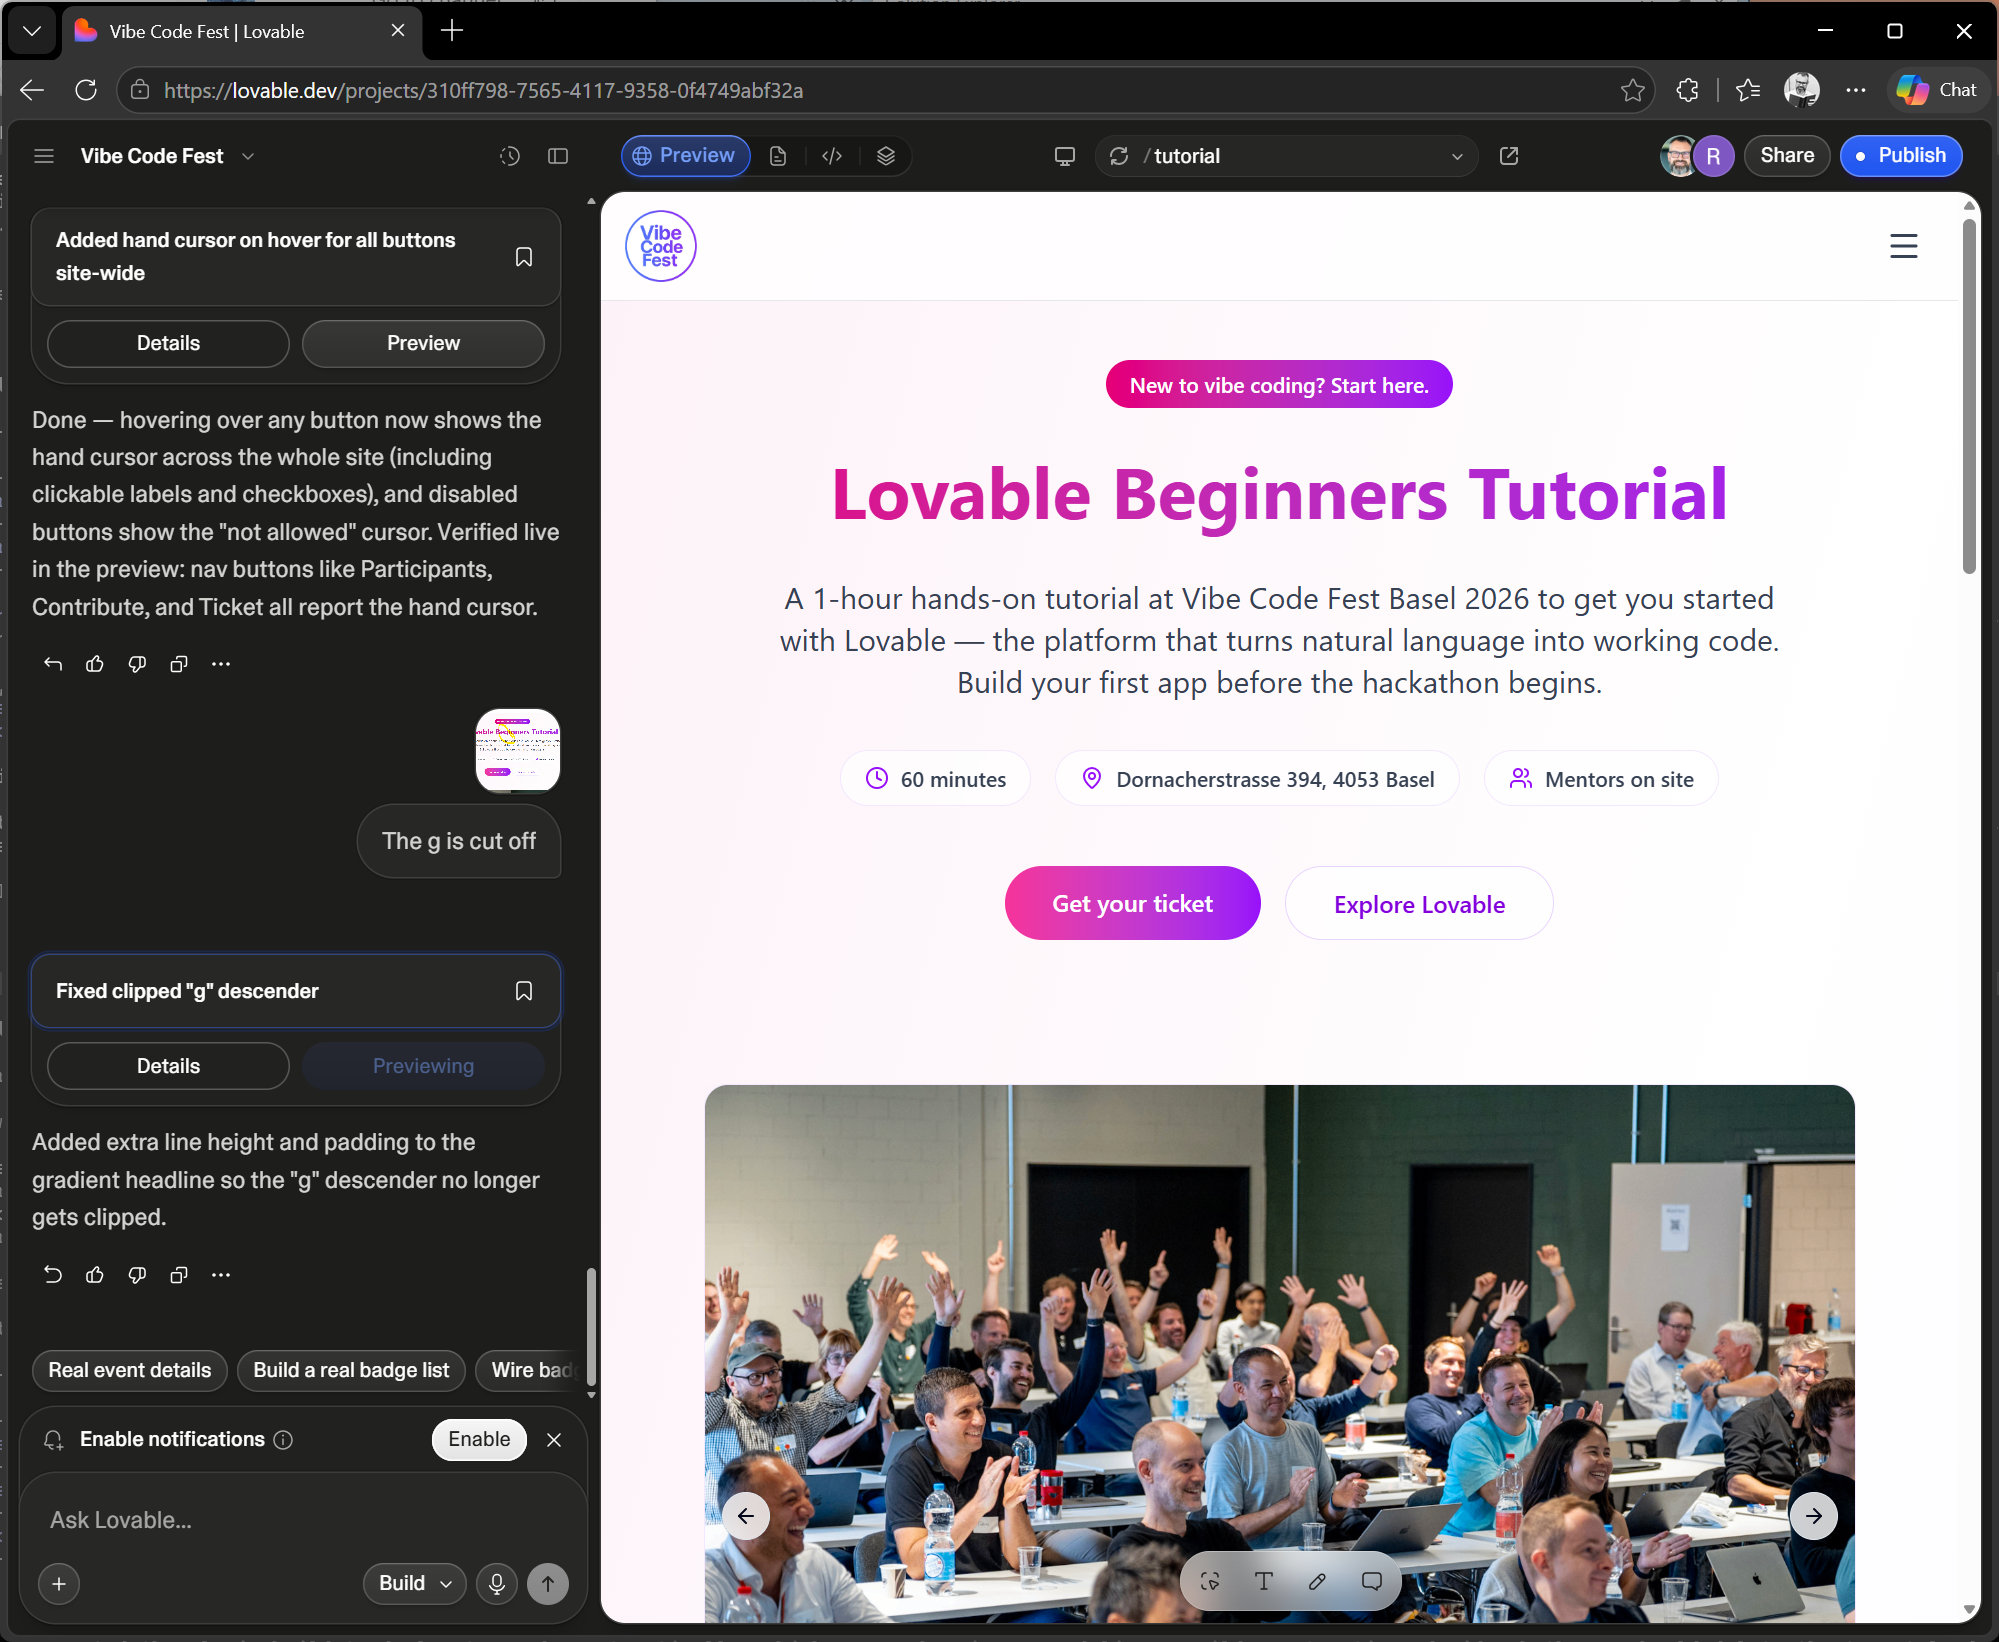Image resolution: width=1999 pixels, height=1642 pixels.
Task: Click the Vibe Code Fest logo
Action: [661, 246]
